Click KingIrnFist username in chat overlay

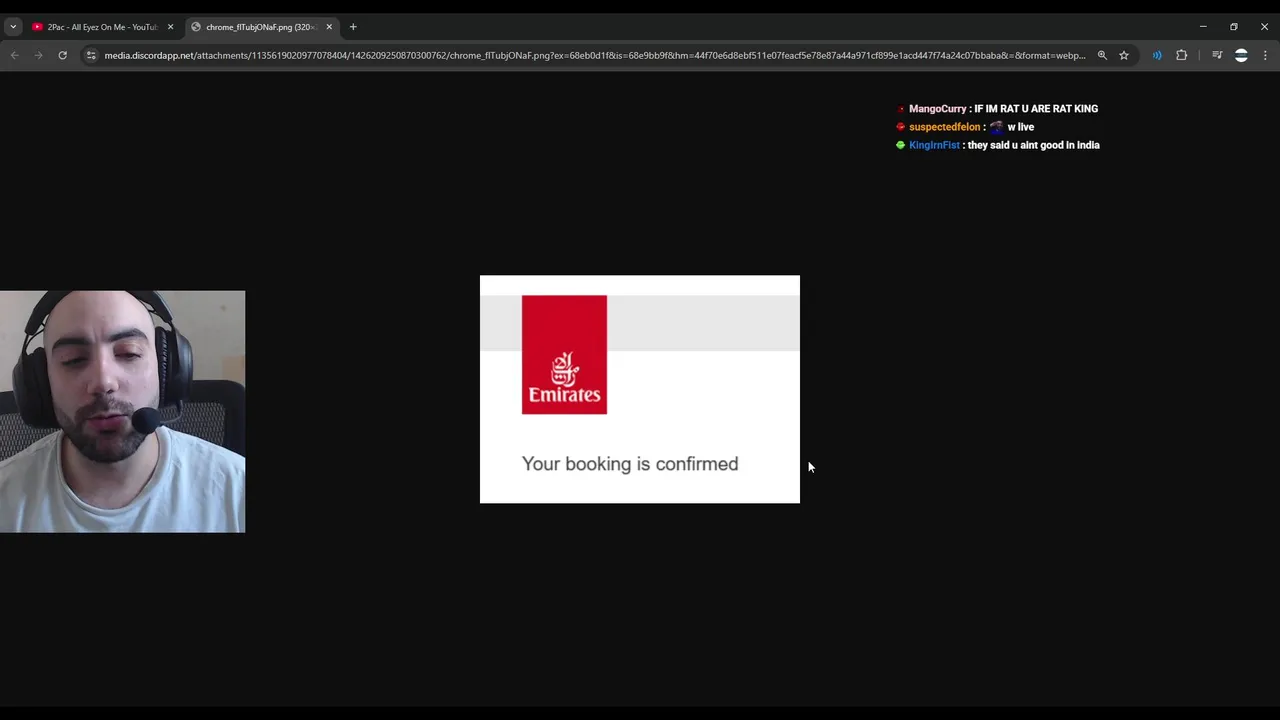[x=934, y=145]
